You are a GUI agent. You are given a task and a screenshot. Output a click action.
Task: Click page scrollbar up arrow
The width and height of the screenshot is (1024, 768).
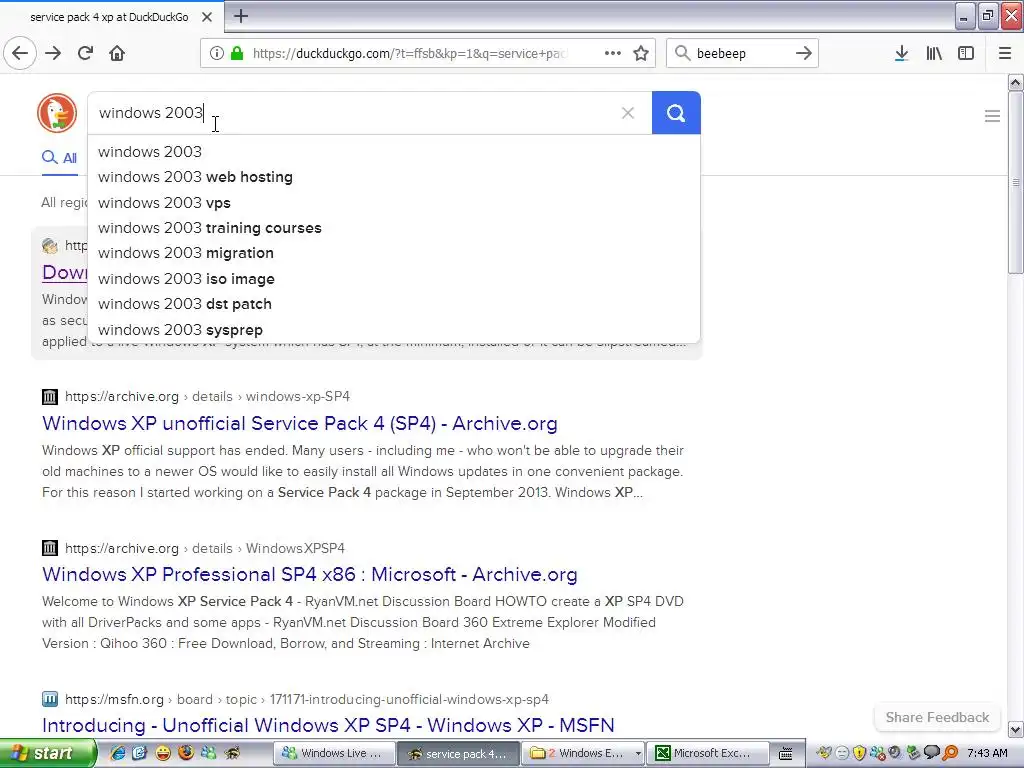(x=1016, y=82)
